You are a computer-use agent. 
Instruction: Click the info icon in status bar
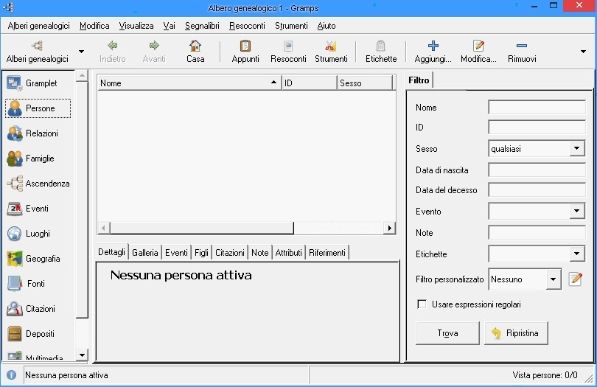pos(11,375)
